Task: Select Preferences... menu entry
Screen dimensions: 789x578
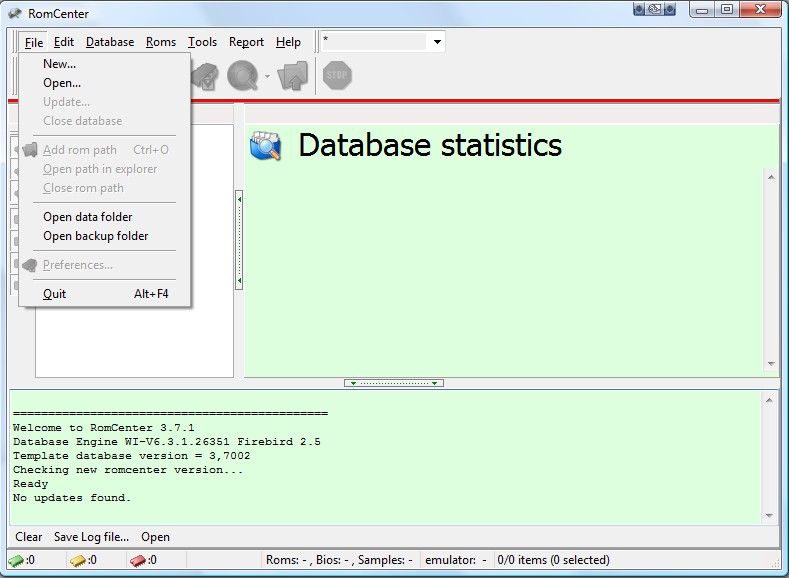Action: point(105,265)
